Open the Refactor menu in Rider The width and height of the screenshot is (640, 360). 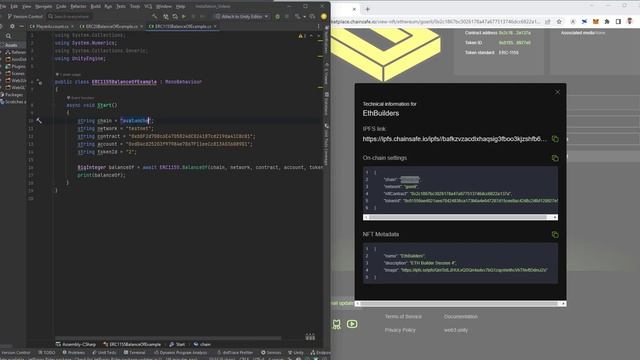point(78,7)
